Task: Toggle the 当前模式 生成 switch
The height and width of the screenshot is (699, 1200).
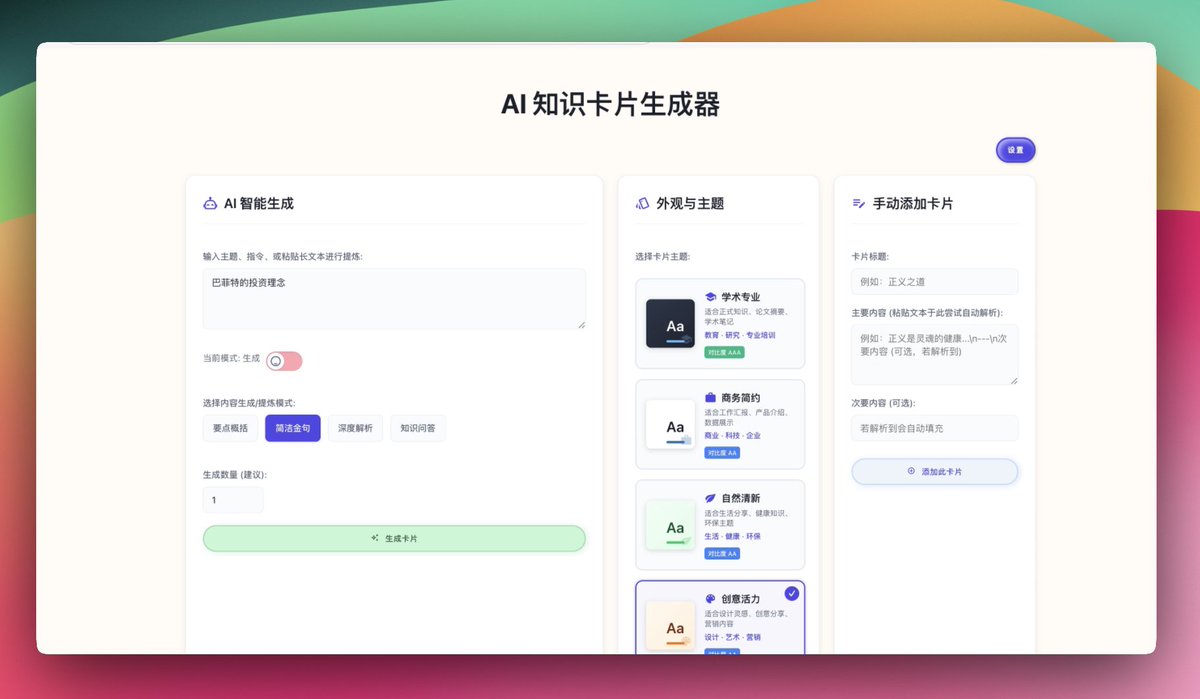Action: point(284,361)
